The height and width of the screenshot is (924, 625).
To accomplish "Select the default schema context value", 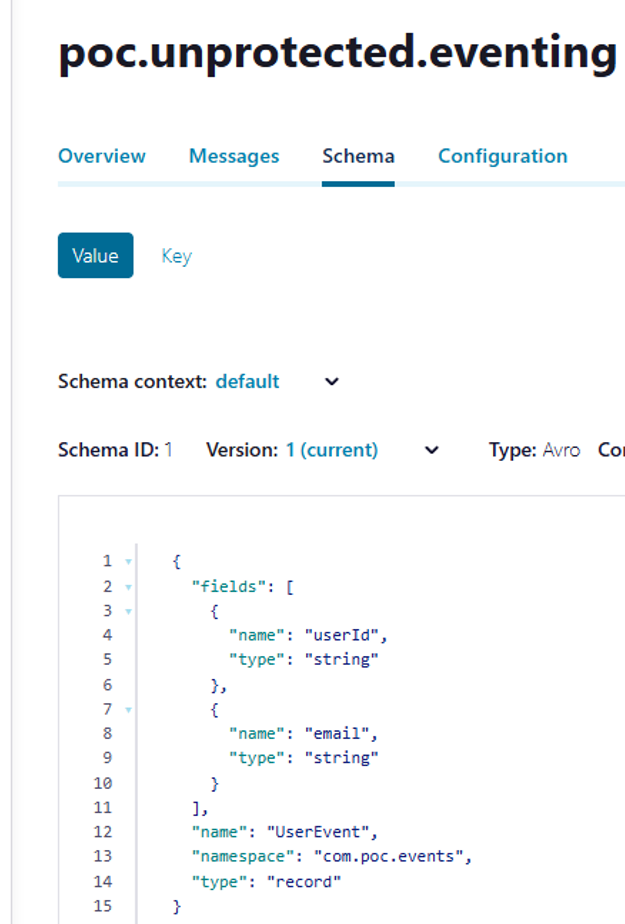I will [x=247, y=381].
